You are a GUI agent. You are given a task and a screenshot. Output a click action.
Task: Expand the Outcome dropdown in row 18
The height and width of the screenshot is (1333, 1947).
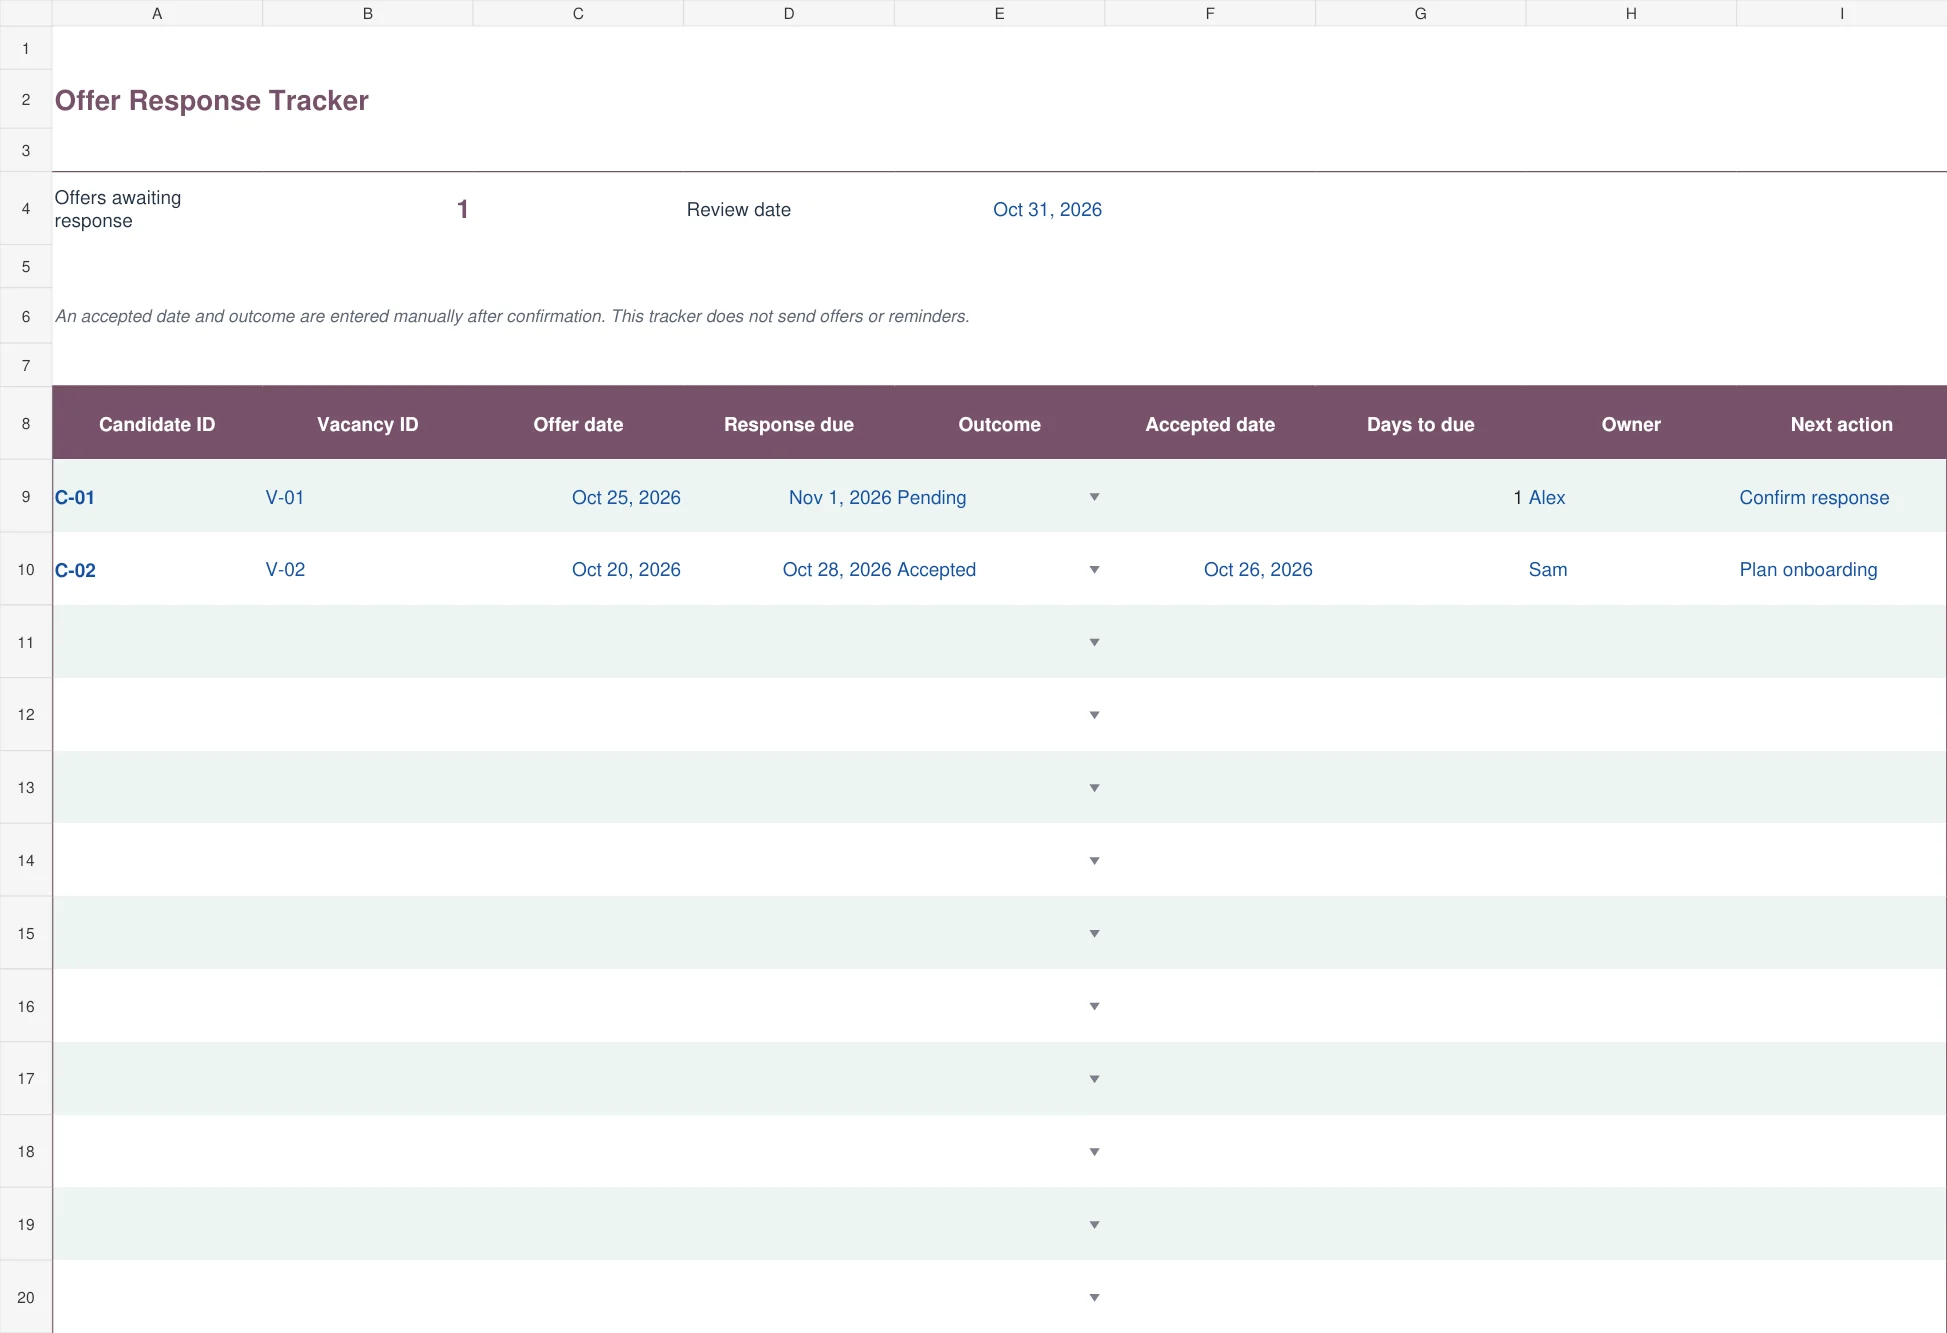[1094, 1152]
